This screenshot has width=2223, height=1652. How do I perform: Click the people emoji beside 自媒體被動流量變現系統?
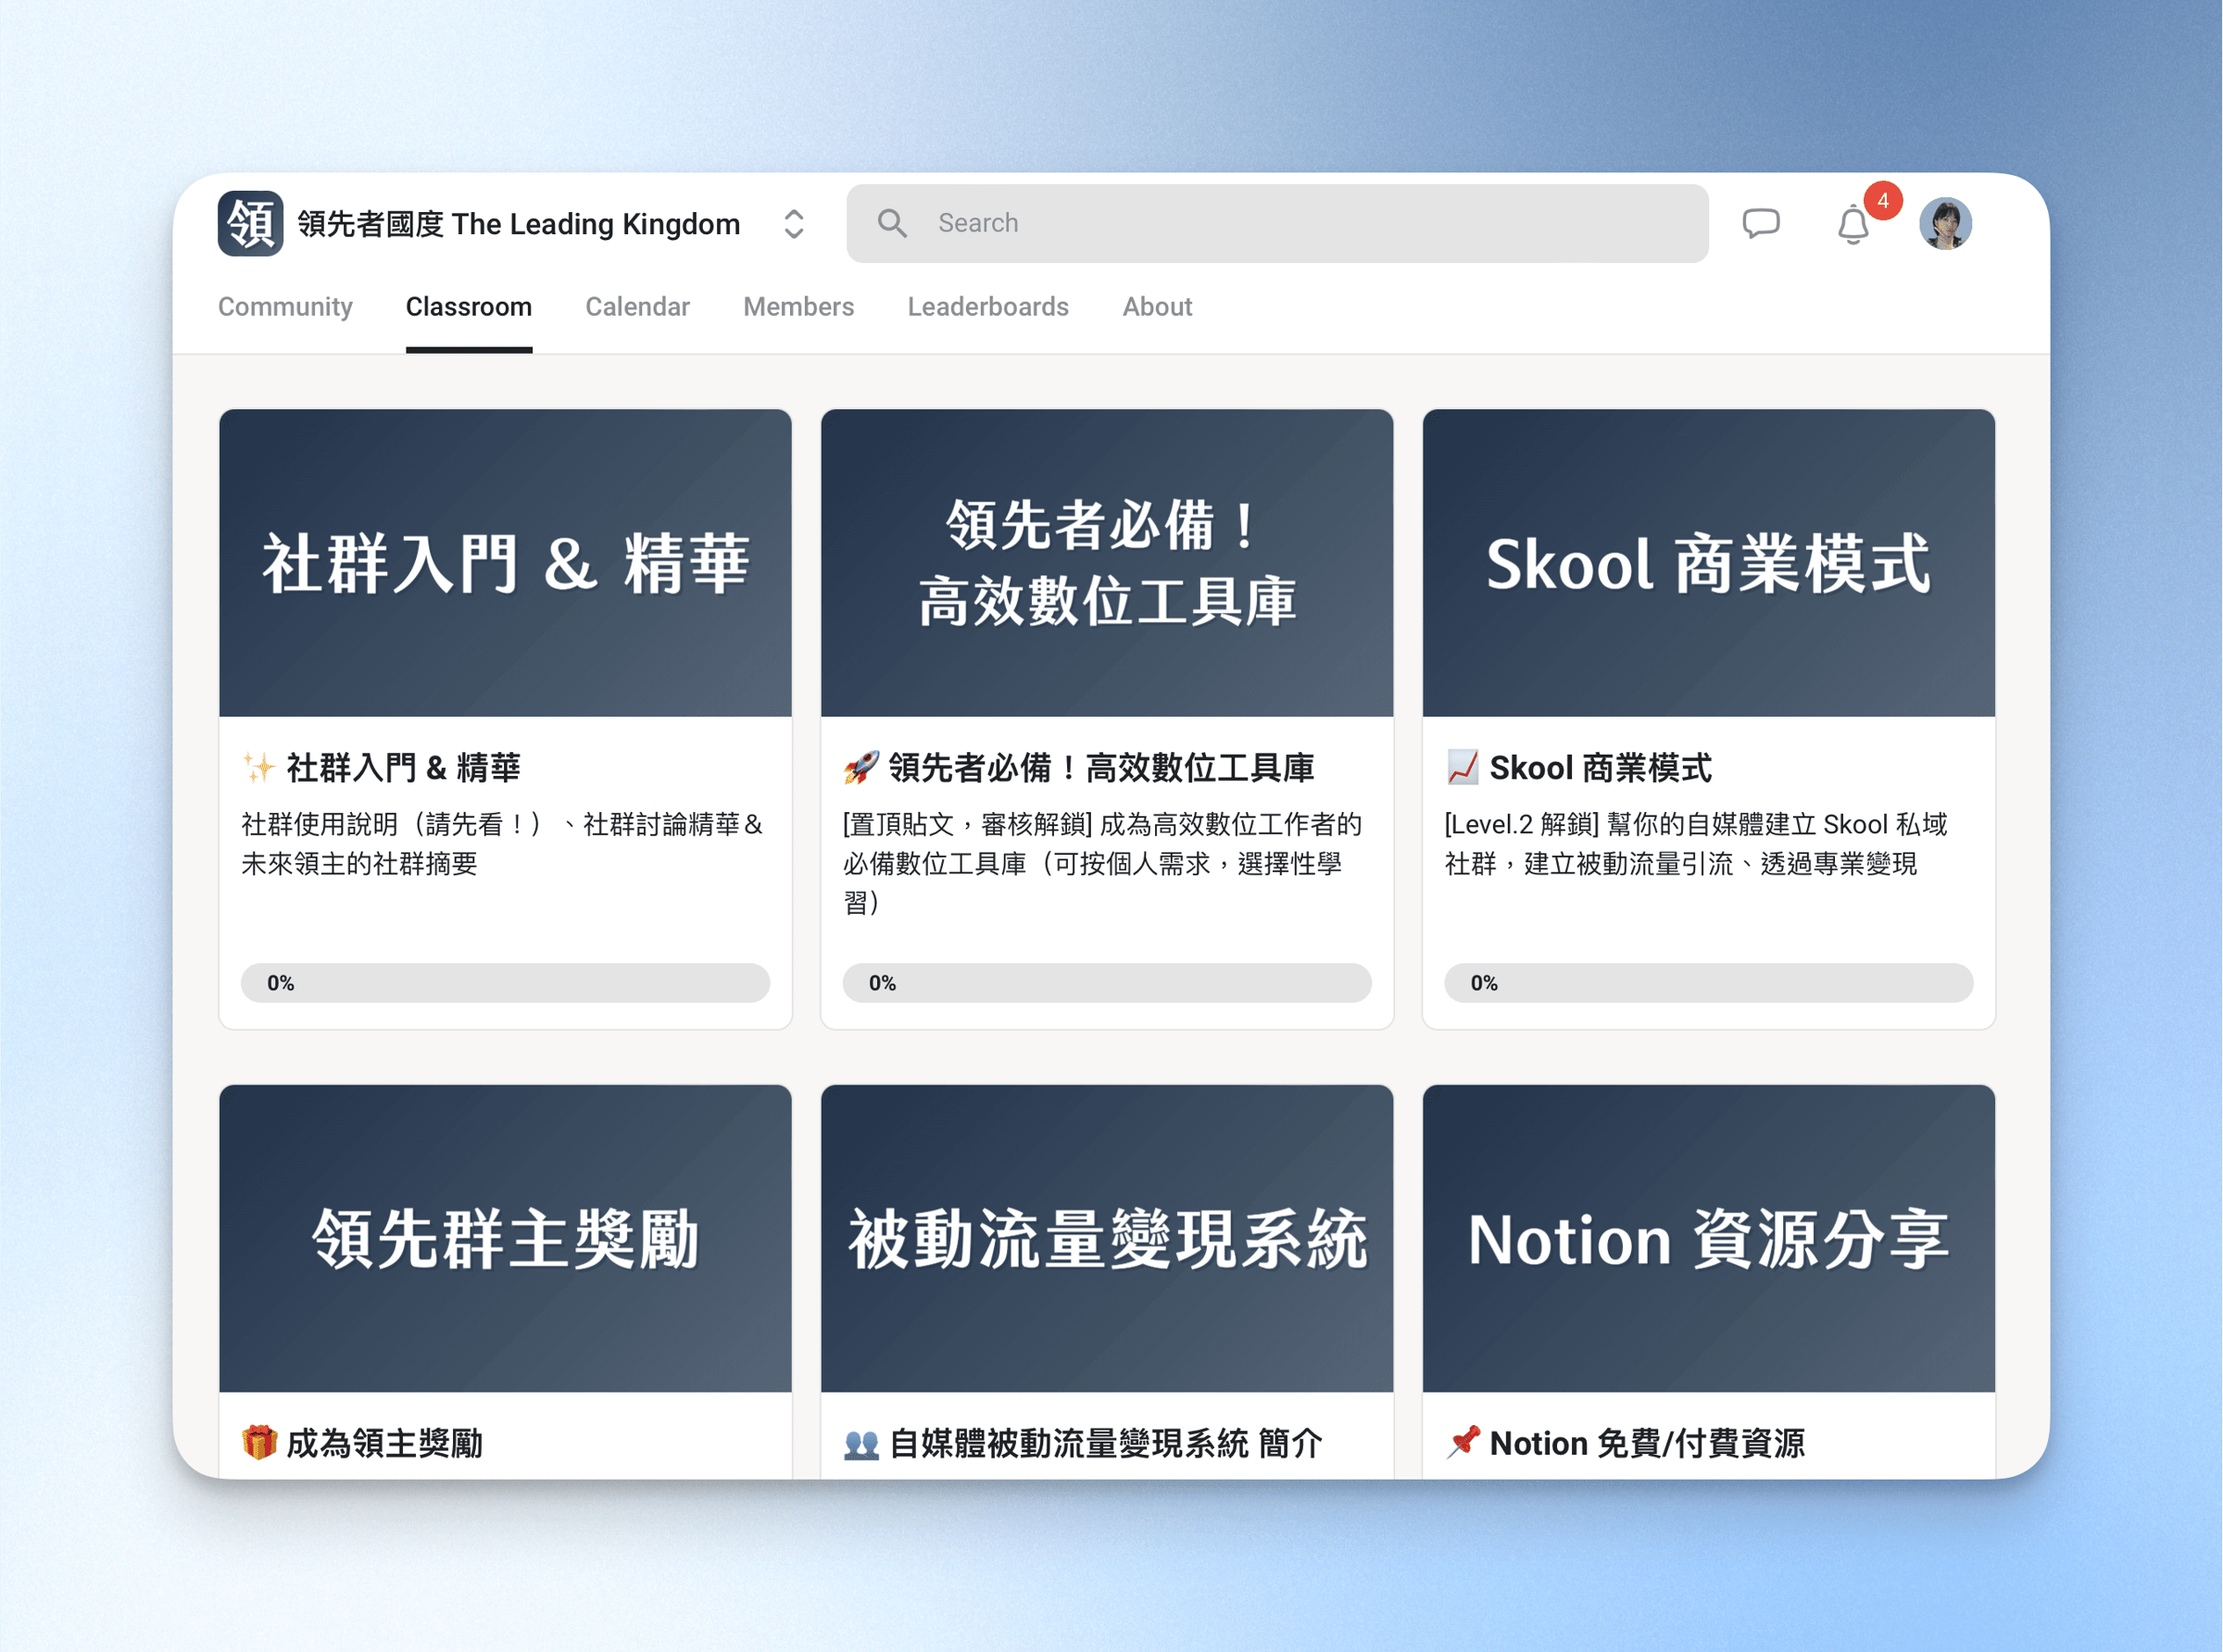(x=861, y=1444)
